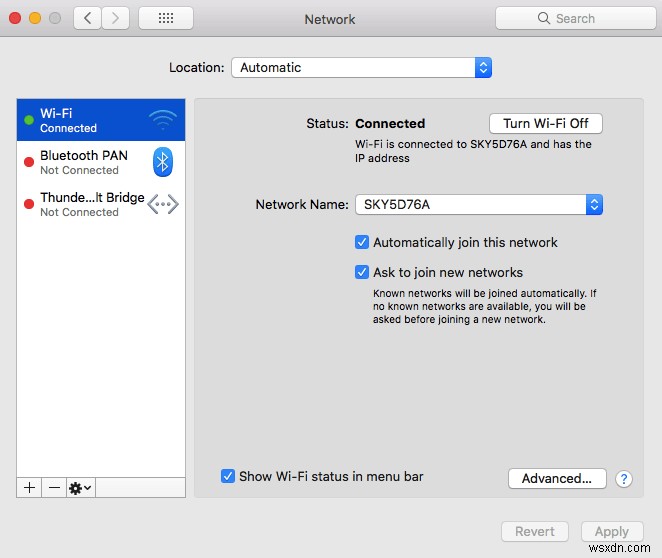Viewport: 662px width, 558px height.
Task: Click red status dot beside Thunderbolt Bridge
Action: pos(29,204)
